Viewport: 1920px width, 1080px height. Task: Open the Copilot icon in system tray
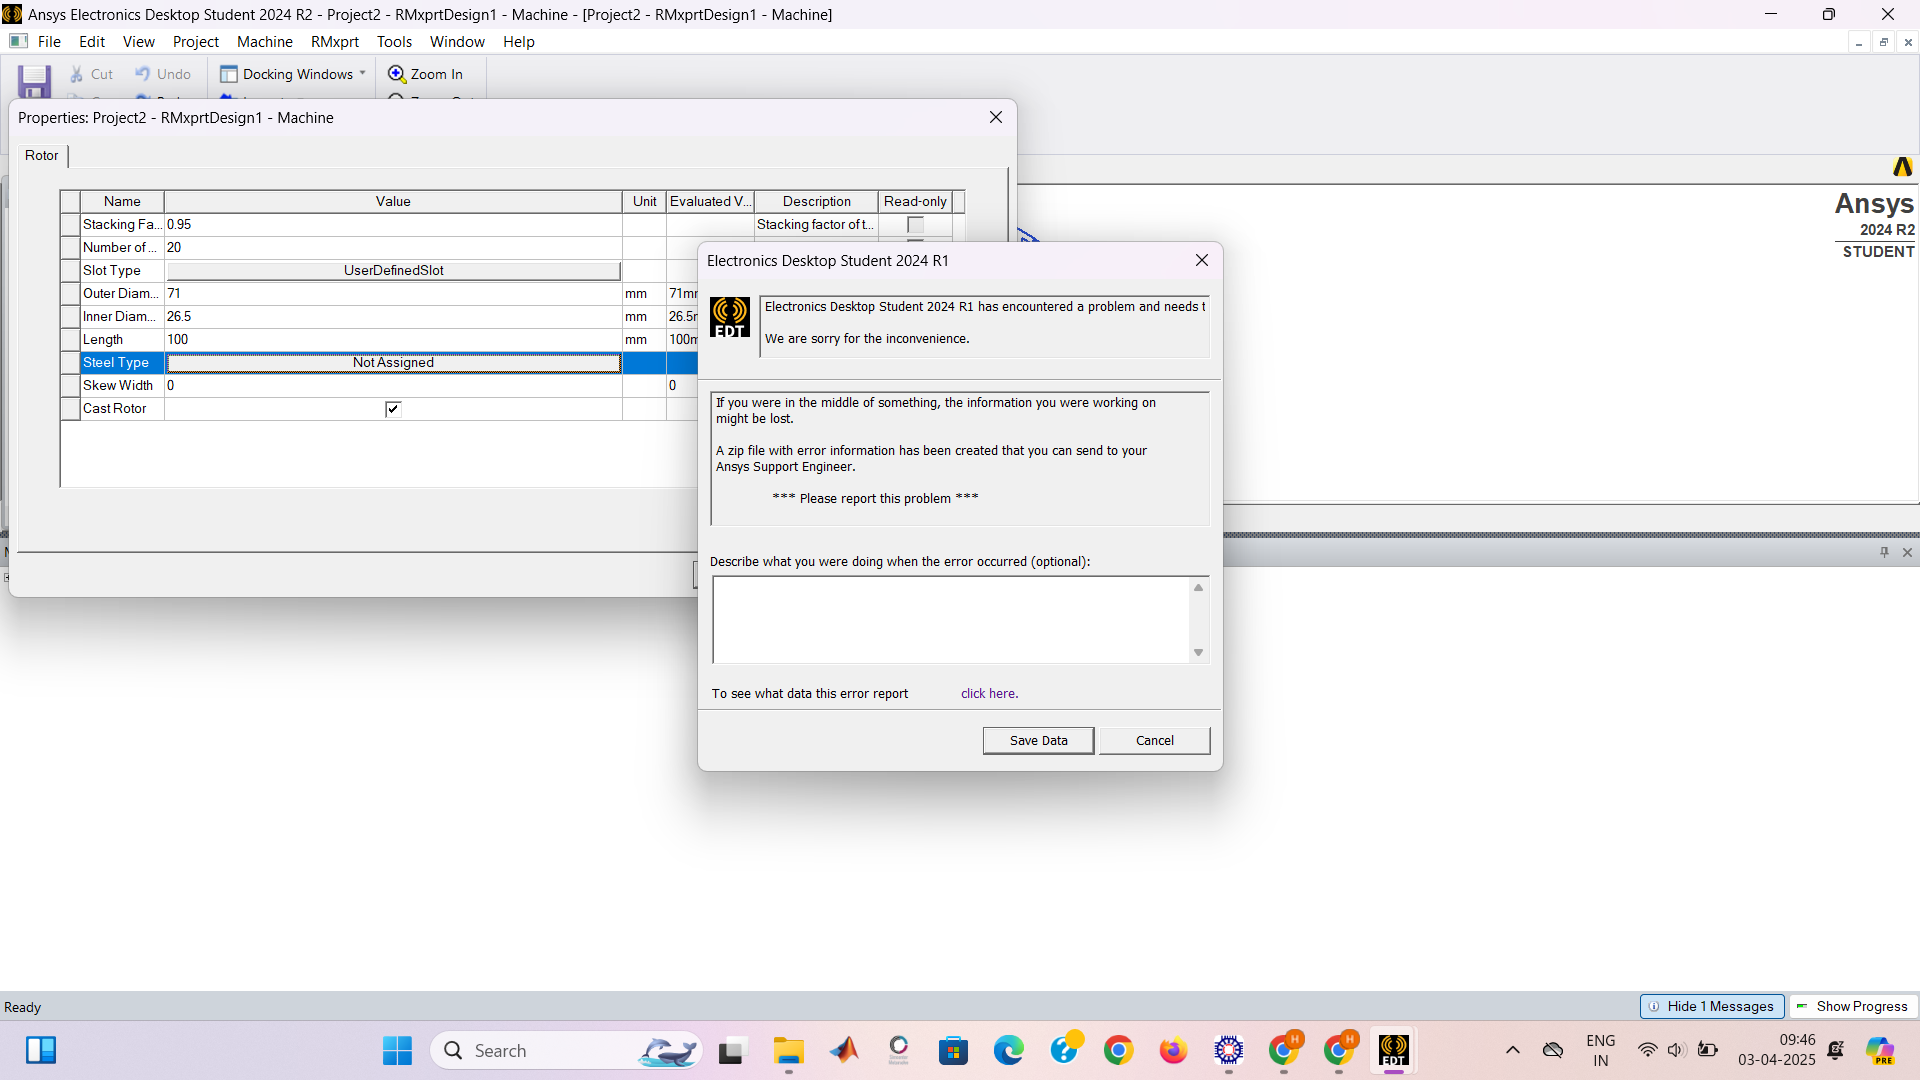[1881, 1051]
